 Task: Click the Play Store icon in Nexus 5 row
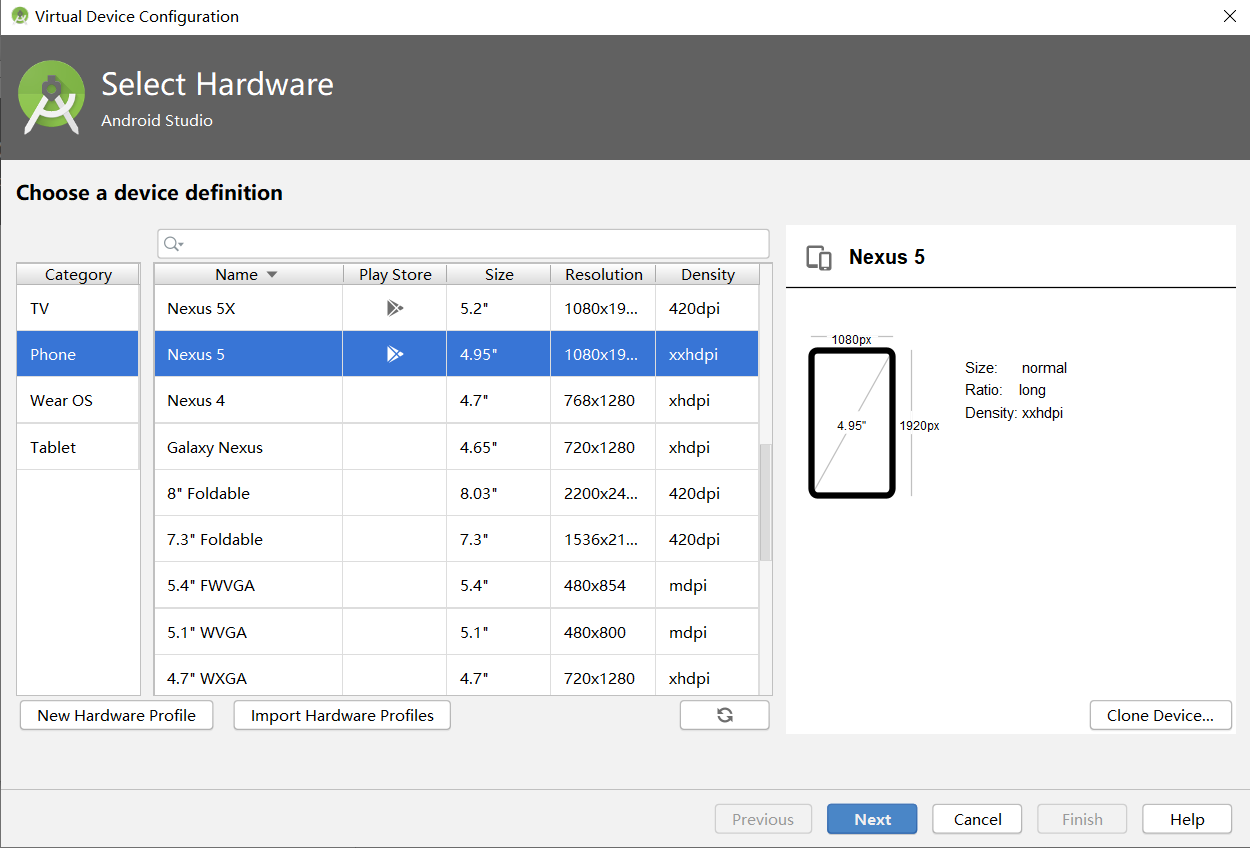[395, 354]
